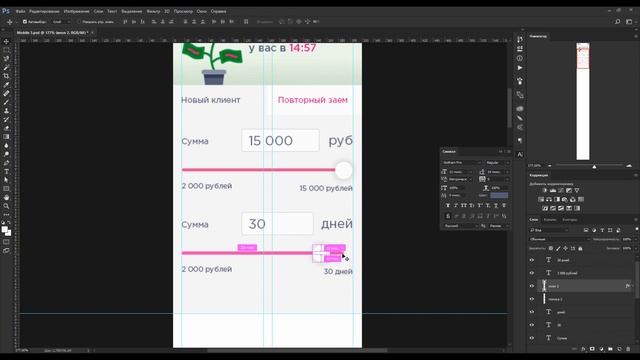This screenshot has height=360, width=640.
Task: Open the Окно menu
Action: tap(202, 11)
